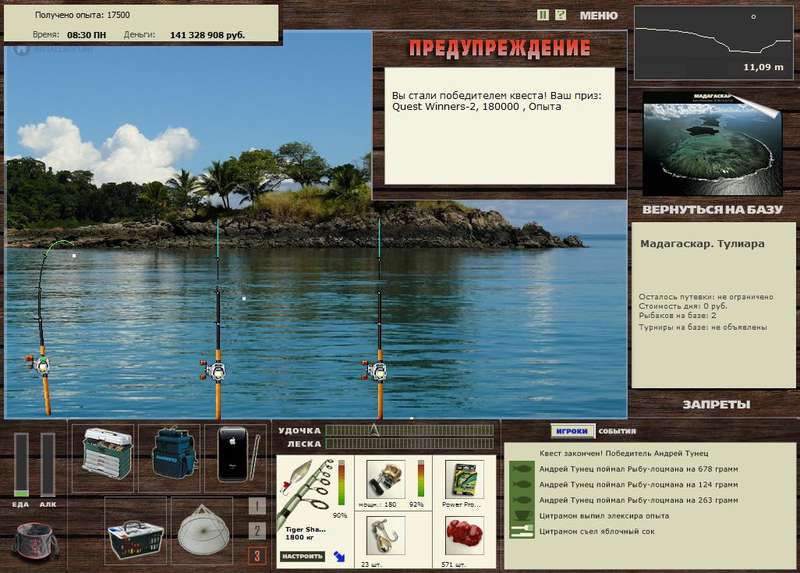Select the Power Pro line spool
Screen dimensions: 800x573
[x=464, y=480]
